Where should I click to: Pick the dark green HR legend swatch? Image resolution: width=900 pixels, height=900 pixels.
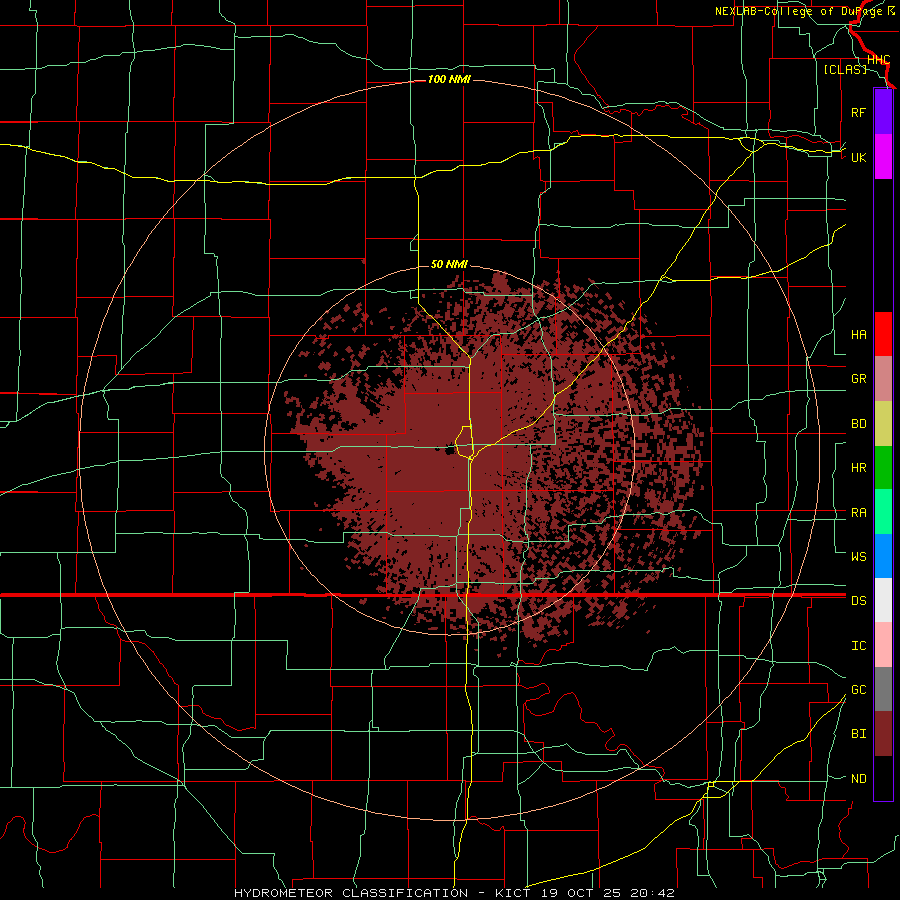(883, 468)
